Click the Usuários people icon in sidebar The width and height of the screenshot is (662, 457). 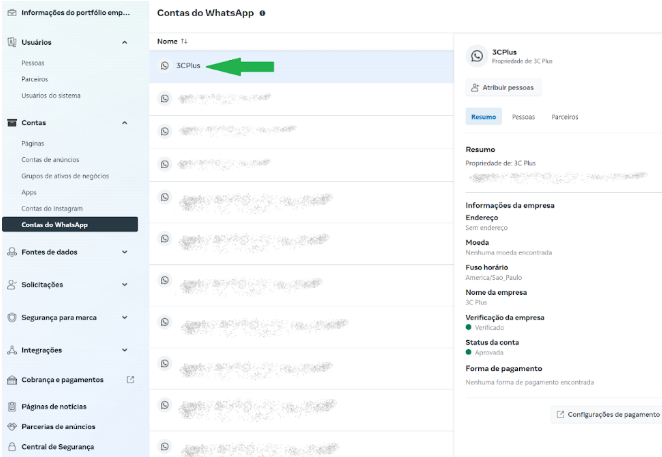(11, 42)
